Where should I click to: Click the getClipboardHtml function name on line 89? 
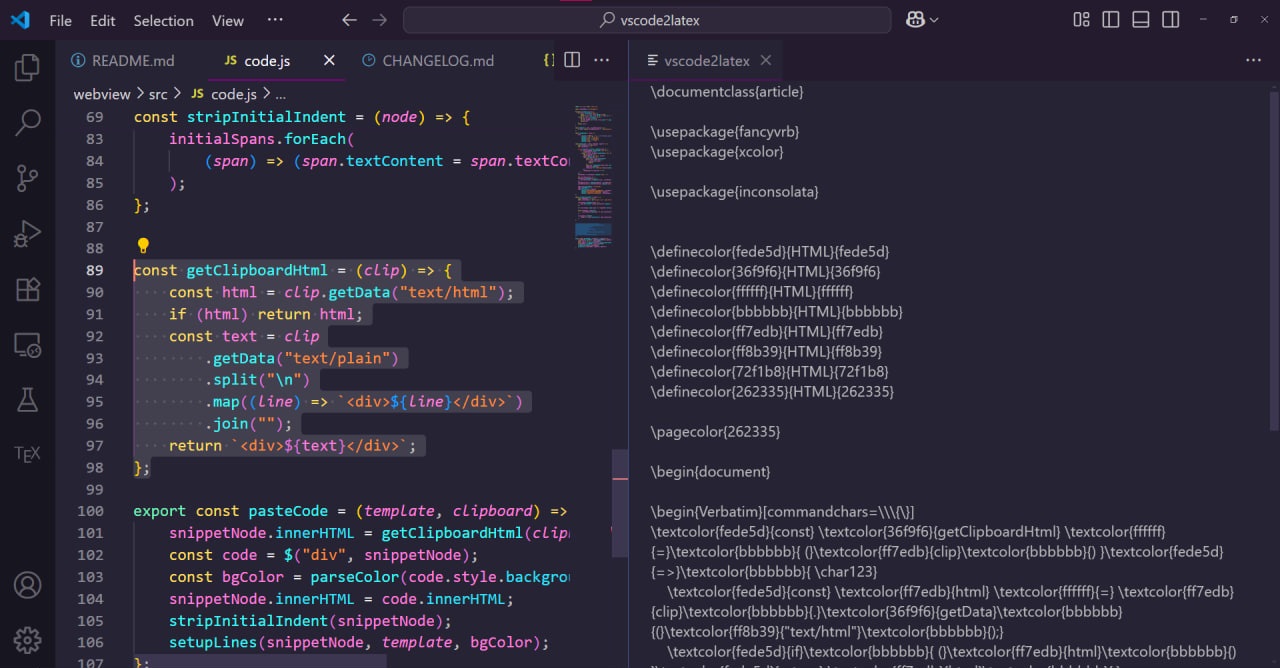click(x=257, y=270)
